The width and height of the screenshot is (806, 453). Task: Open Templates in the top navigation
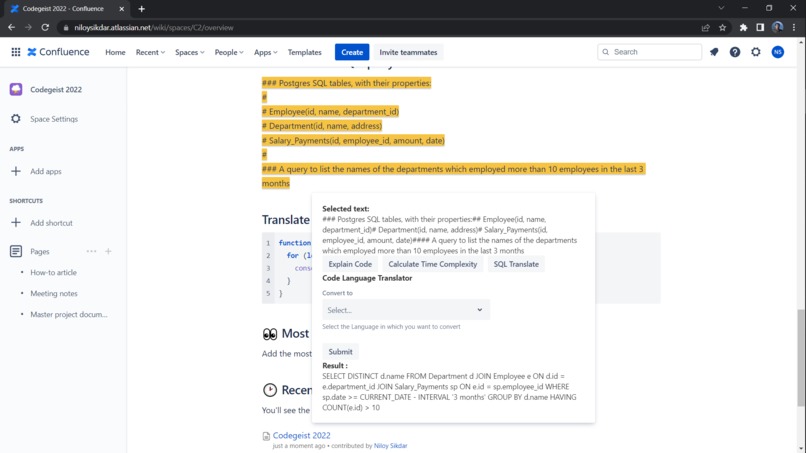(x=304, y=52)
